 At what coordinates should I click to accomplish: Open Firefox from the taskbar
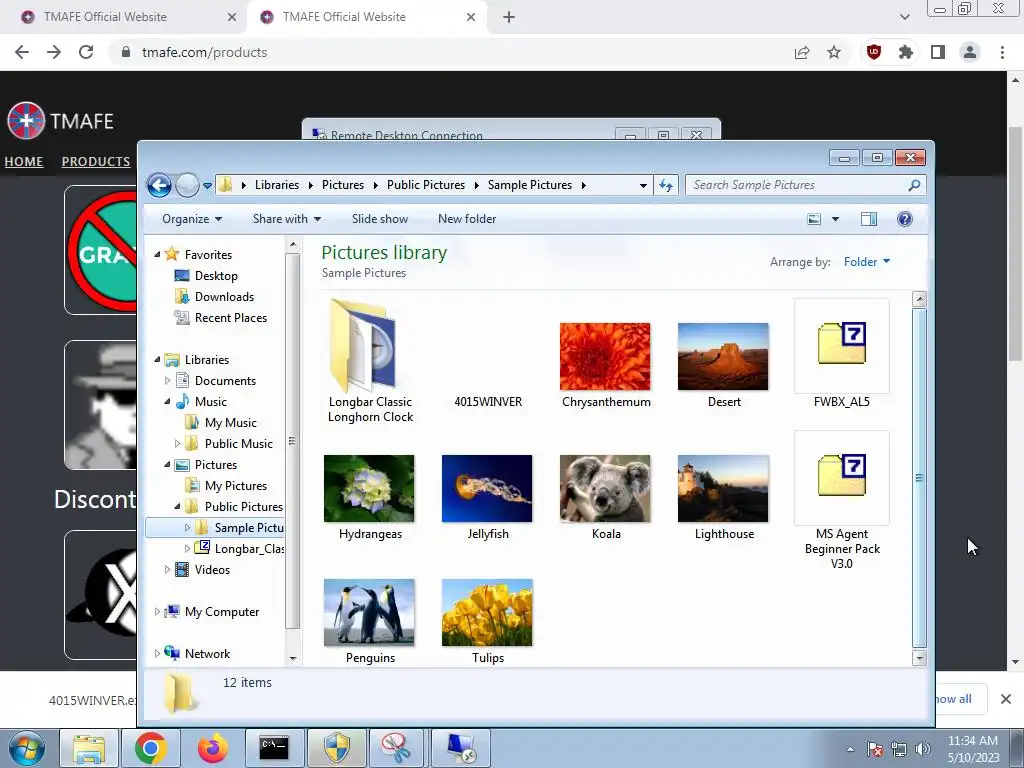pyautogui.click(x=212, y=748)
